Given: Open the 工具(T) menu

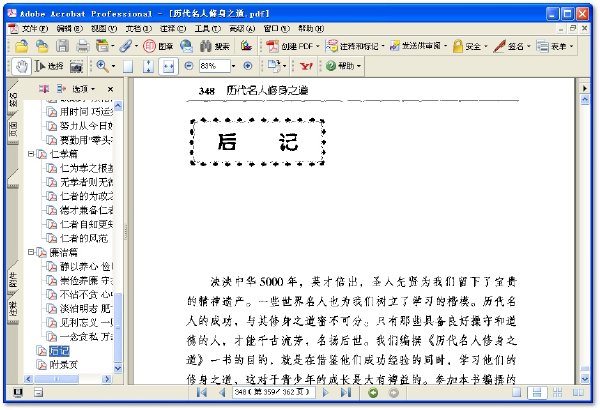Looking at the screenshot, I should (x=208, y=29).
